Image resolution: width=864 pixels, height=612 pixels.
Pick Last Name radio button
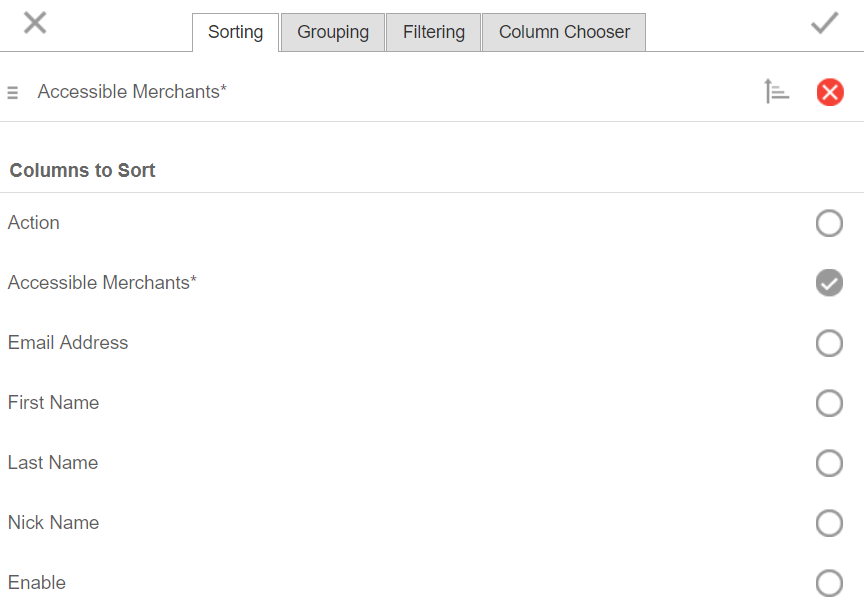pyautogui.click(x=829, y=463)
